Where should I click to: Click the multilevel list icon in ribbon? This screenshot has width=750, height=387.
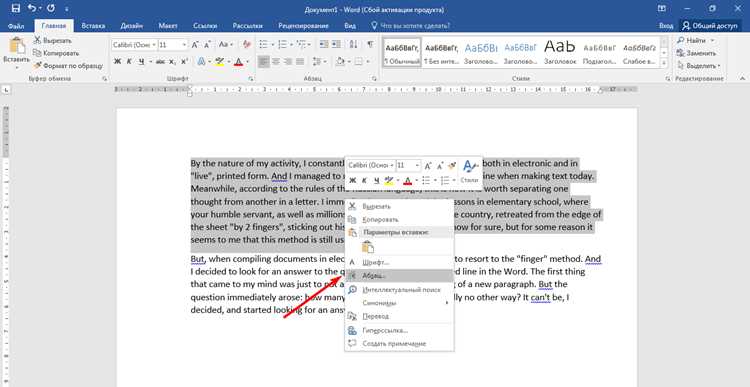point(300,44)
